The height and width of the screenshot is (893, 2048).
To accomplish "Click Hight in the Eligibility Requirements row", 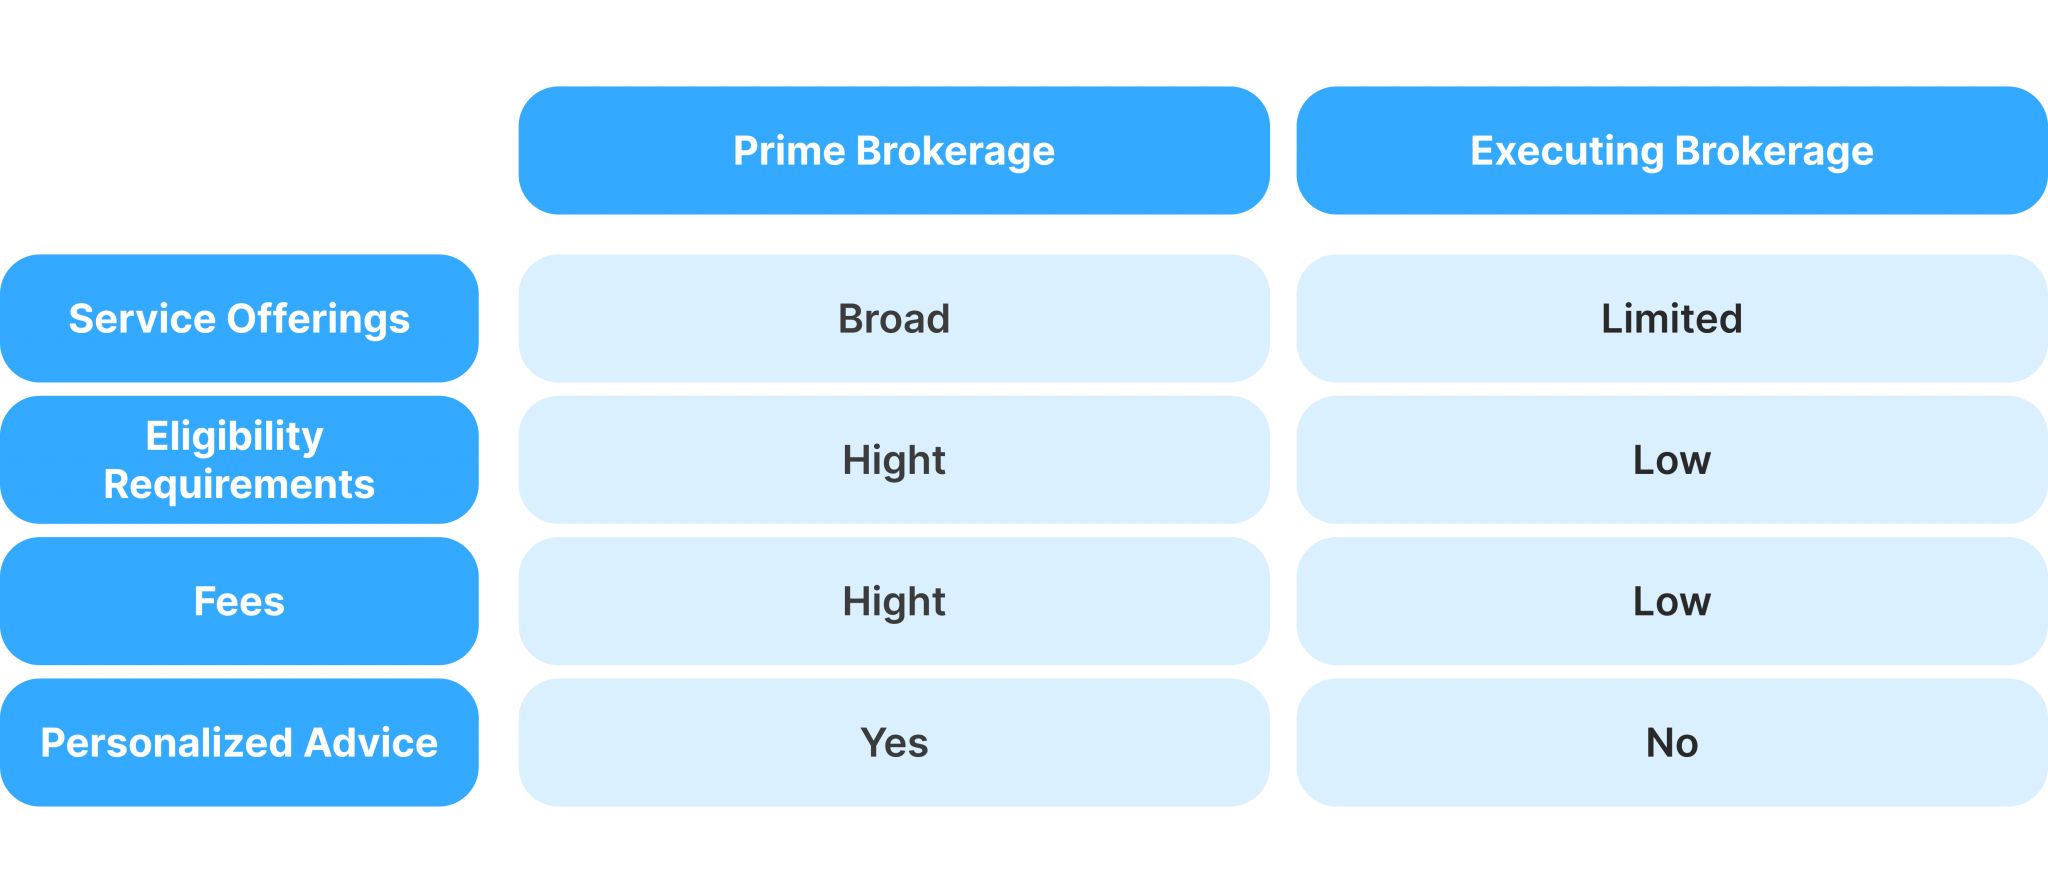I will pyautogui.click(x=894, y=460).
